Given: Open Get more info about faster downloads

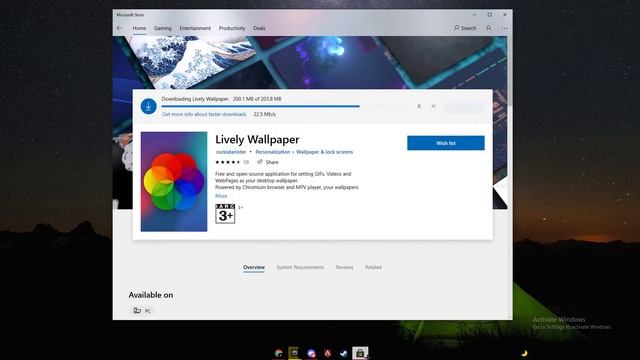Looking at the screenshot, I should [x=204, y=114].
